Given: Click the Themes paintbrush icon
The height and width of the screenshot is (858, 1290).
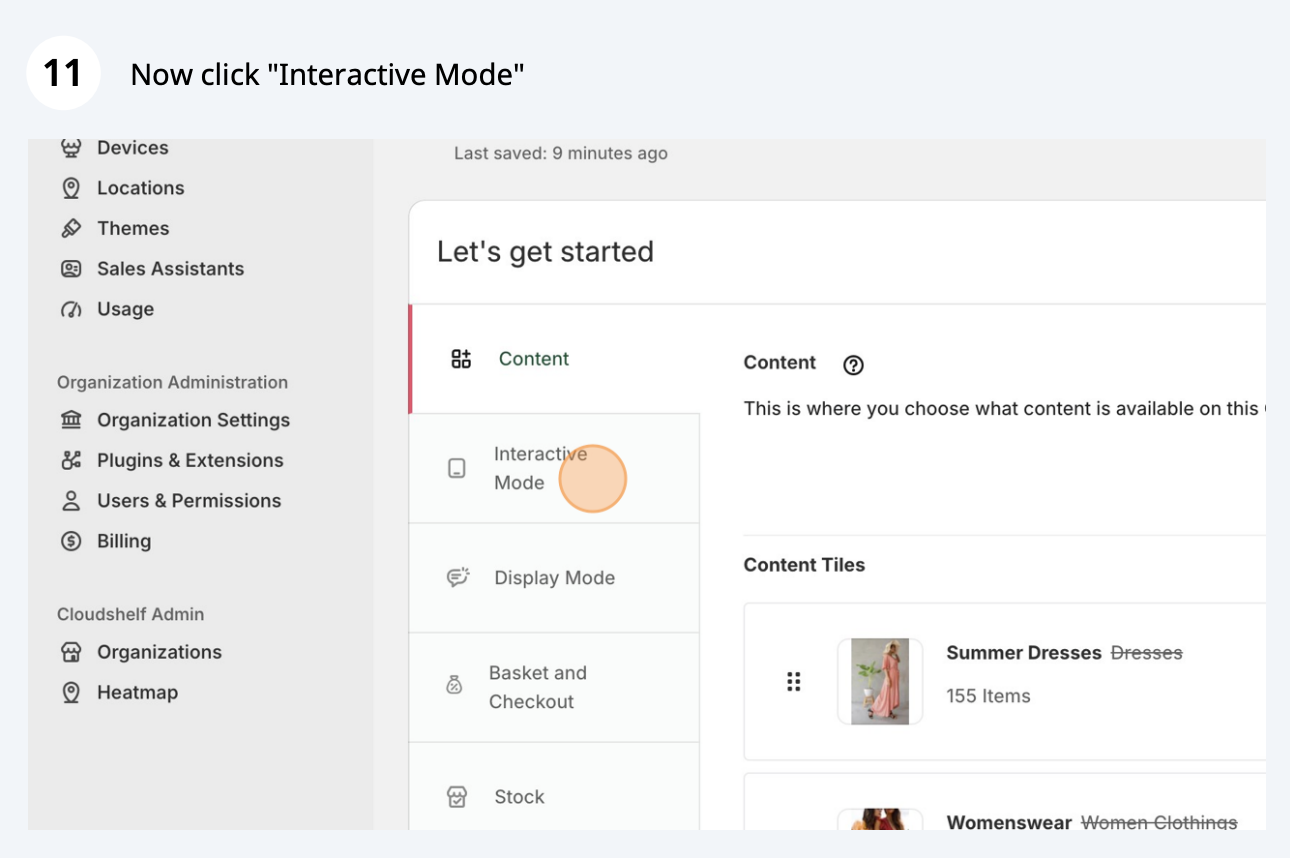Looking at the screenshot, I should pos(71,228).
